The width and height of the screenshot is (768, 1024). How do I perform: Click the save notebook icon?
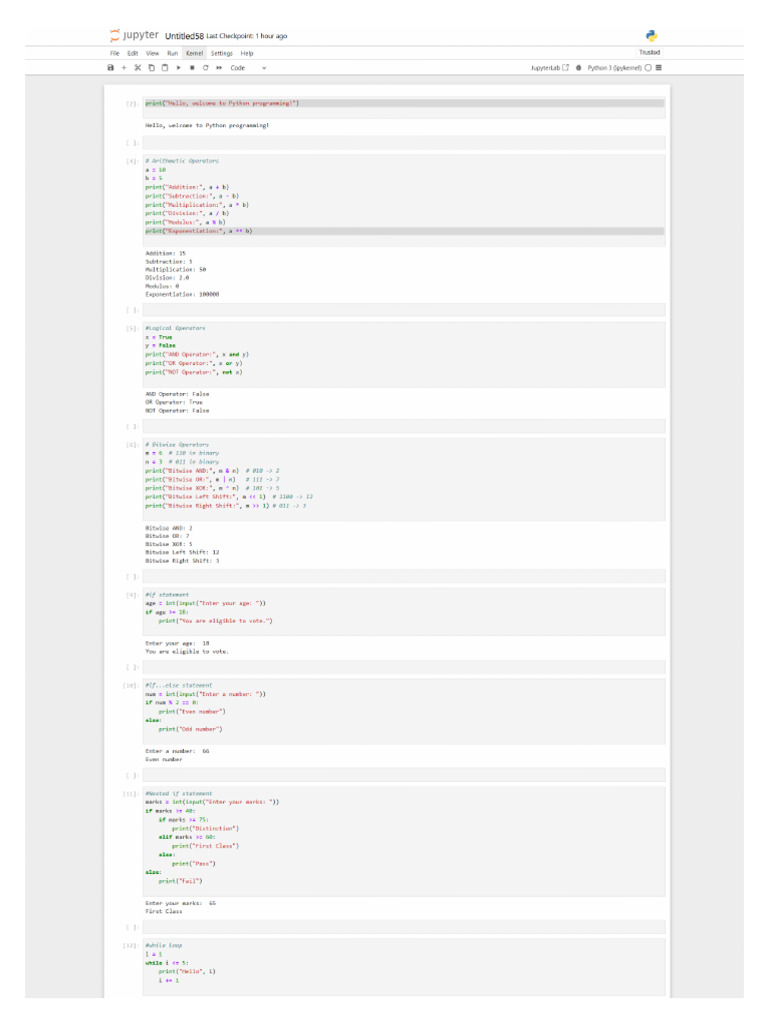click(x=111, y=68)
